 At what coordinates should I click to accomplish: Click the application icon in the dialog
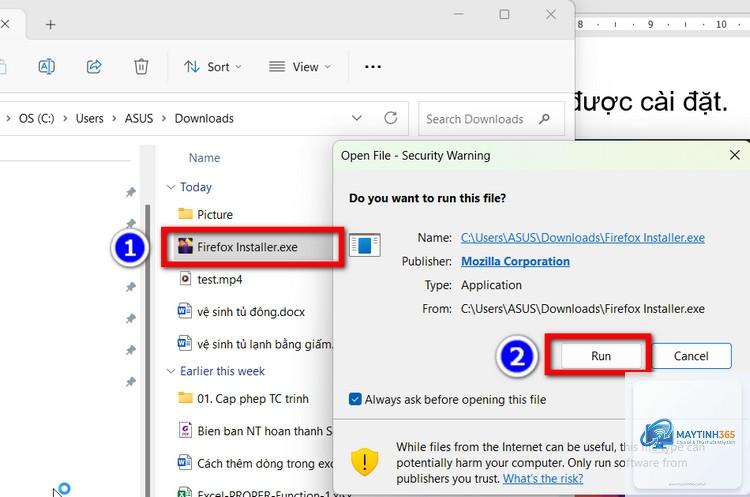click(x=364, y=245)
